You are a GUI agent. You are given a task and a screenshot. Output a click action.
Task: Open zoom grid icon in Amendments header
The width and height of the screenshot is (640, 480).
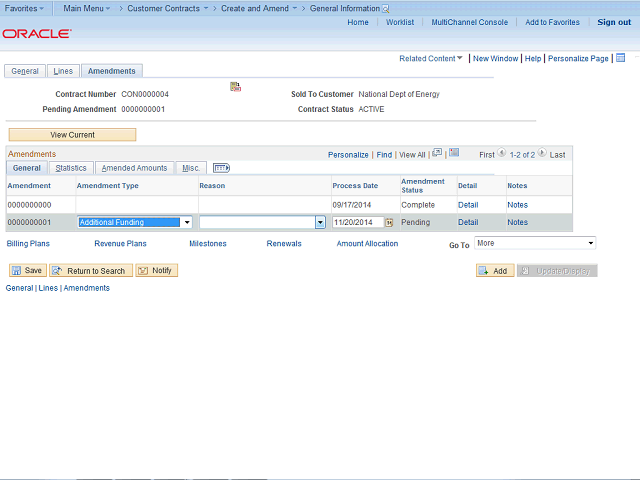[437, 153]
